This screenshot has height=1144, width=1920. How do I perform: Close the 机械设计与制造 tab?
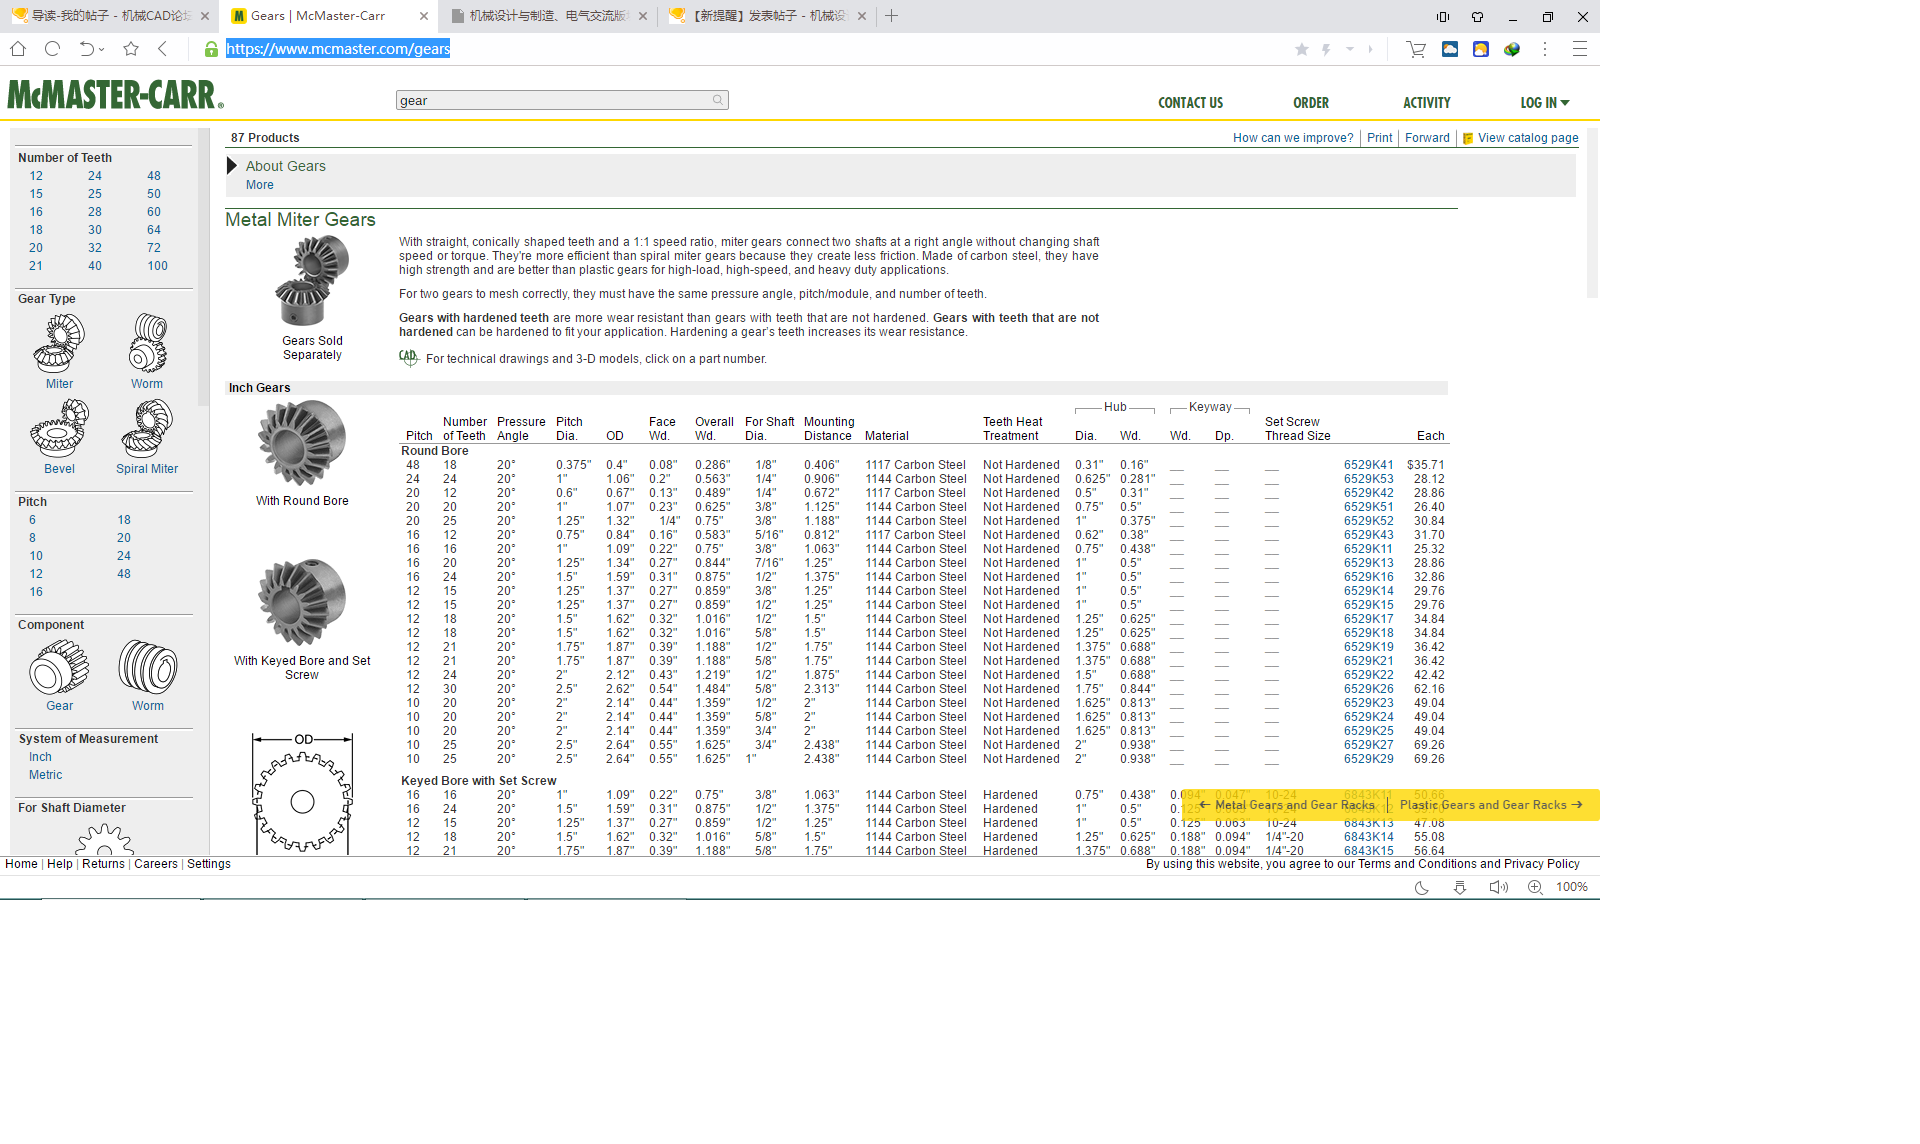(x=642, y=16)
